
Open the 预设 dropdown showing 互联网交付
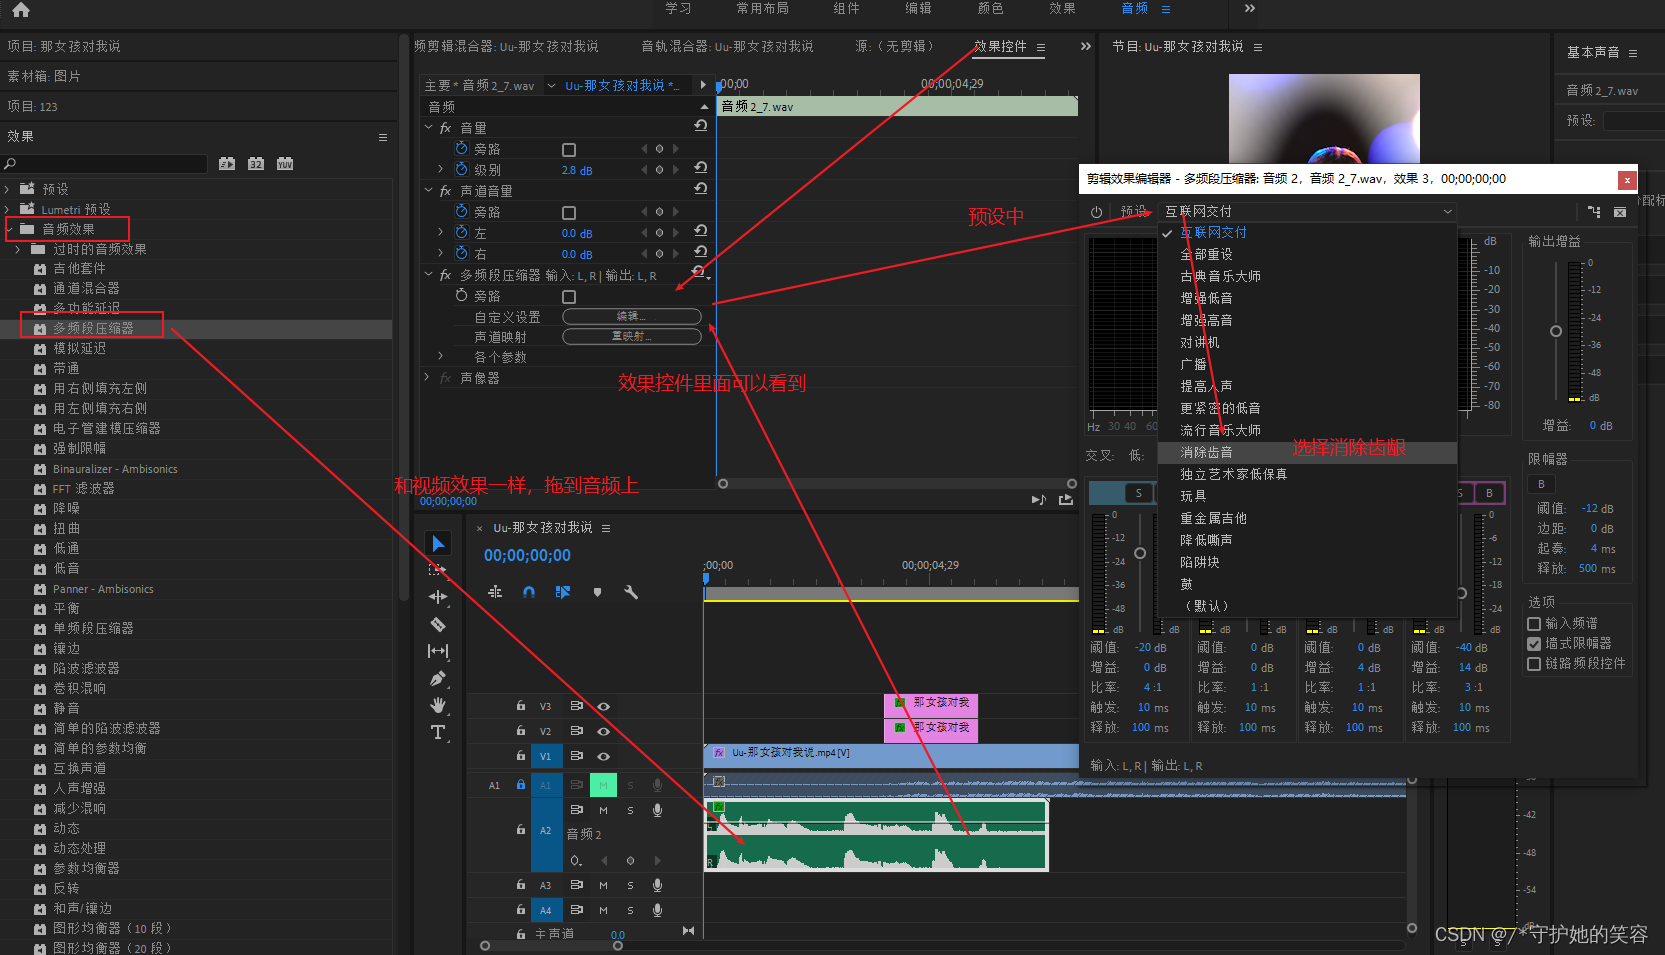[x=1308, y=211]
